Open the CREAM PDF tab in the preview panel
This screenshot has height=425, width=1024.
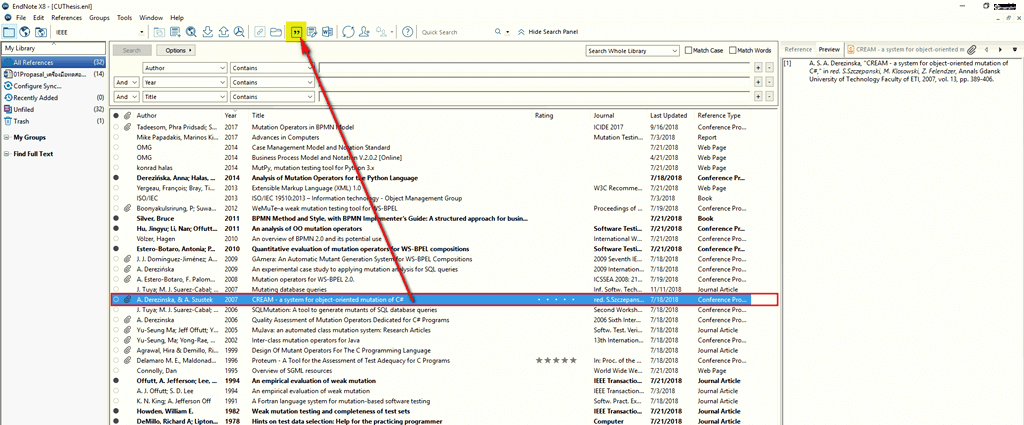904,50
